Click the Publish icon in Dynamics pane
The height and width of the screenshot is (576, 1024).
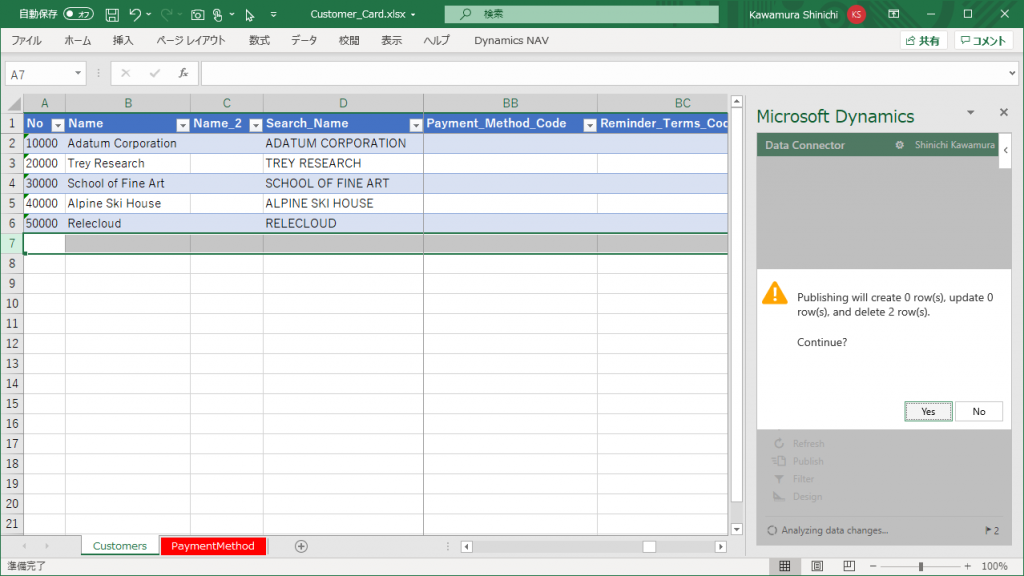[x=778, y=461]
